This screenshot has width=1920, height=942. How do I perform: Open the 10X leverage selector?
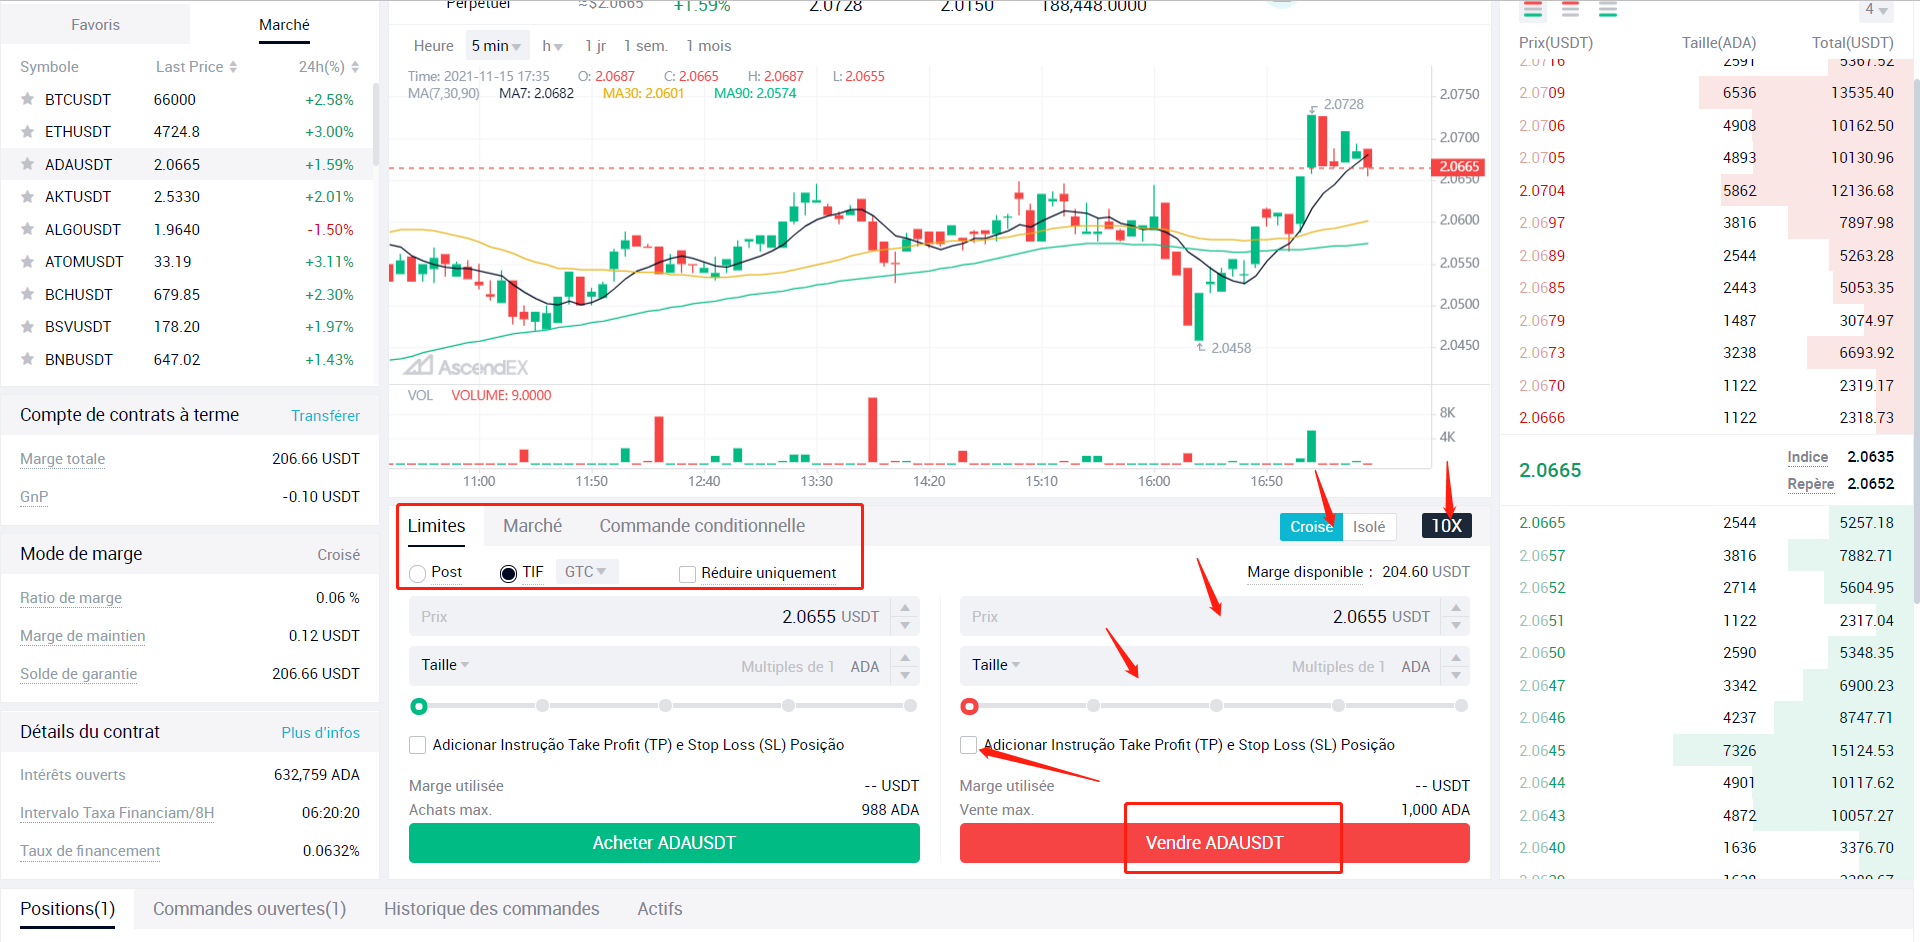[1446, 526]
